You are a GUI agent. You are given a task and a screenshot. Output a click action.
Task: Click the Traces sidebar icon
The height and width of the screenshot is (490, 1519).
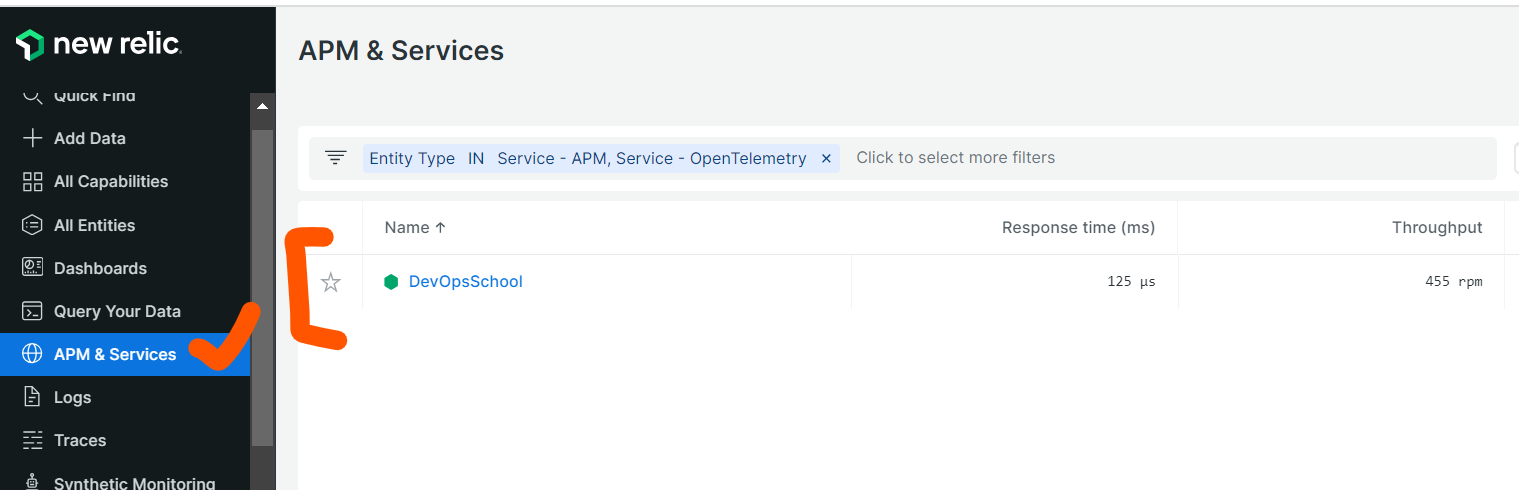[x=33, y=440]
